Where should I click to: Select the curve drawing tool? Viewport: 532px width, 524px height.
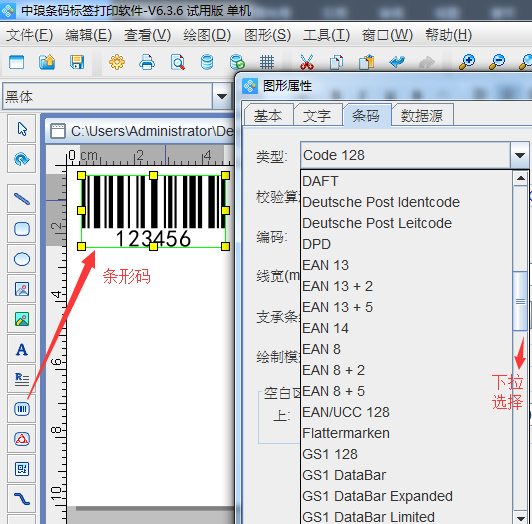22,499
